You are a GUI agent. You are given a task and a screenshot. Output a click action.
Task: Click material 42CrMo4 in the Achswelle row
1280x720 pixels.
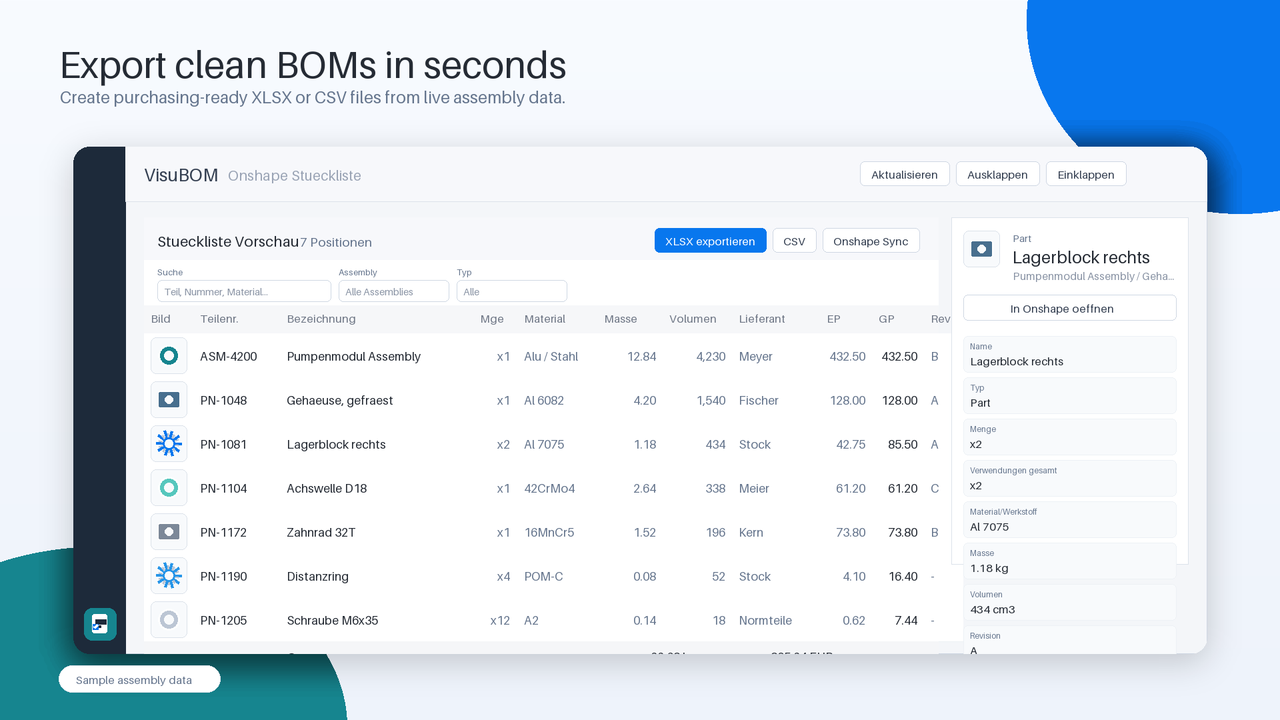(x=550, y=488)
